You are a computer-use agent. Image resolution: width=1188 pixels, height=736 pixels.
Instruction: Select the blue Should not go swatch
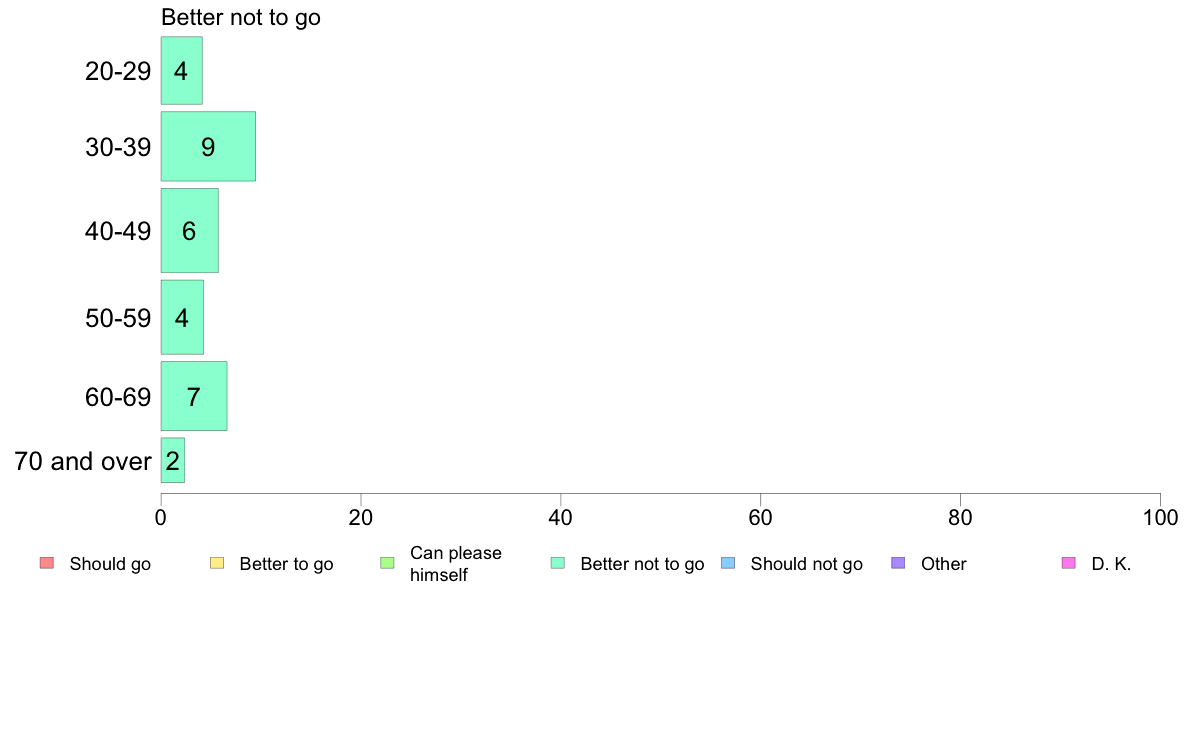point(728,563)
